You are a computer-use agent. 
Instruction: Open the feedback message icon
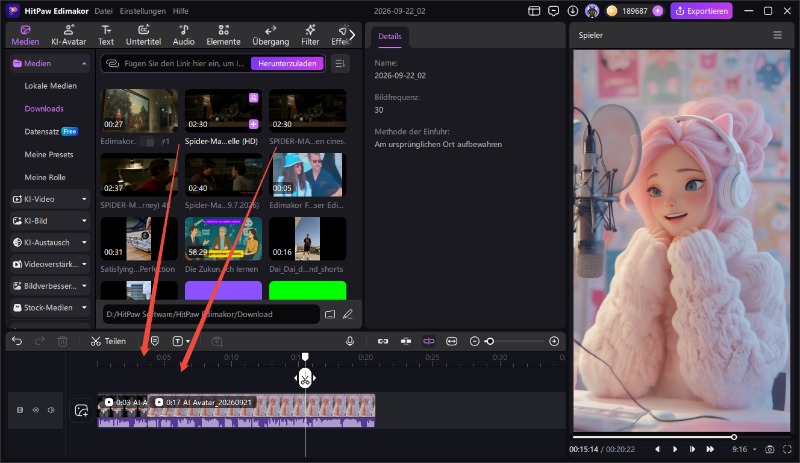(x=553, y=11)
